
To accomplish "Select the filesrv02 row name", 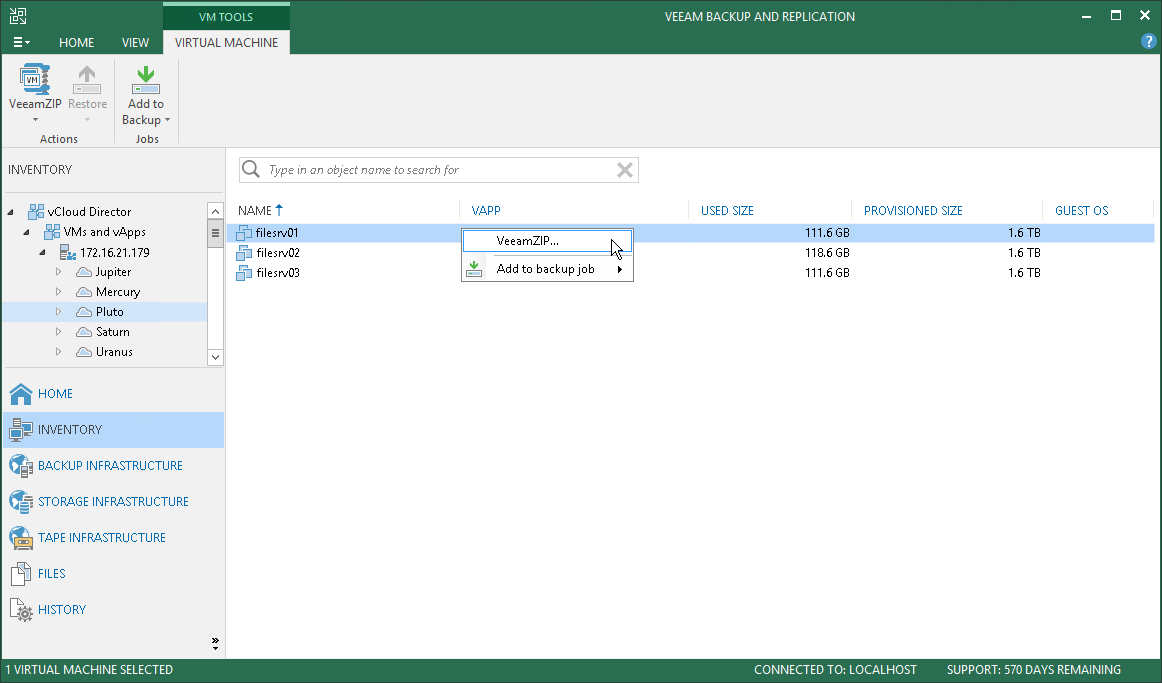I will [x=278, y=253].
